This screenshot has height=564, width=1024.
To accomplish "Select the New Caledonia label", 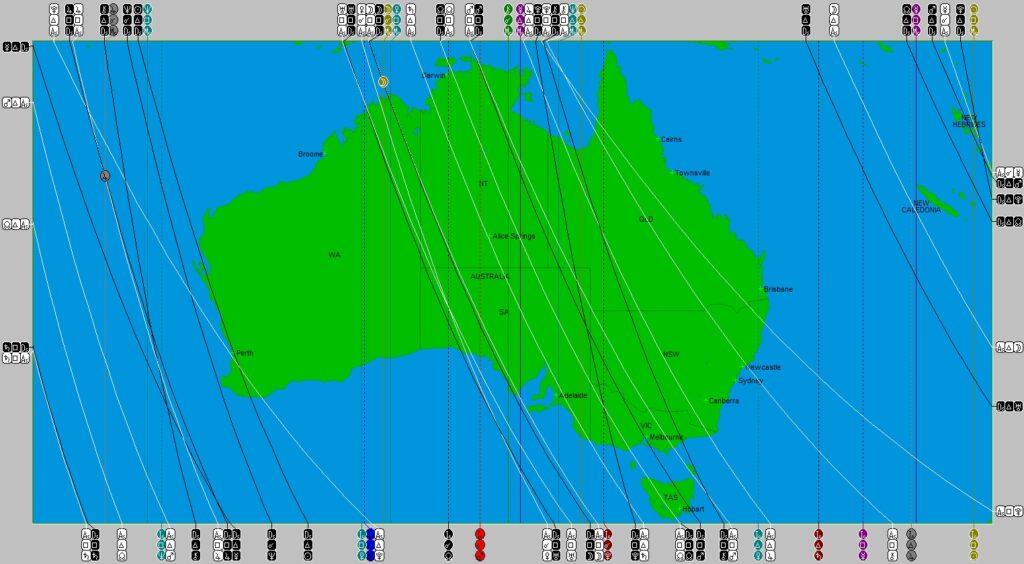I will tap(921, 206).
